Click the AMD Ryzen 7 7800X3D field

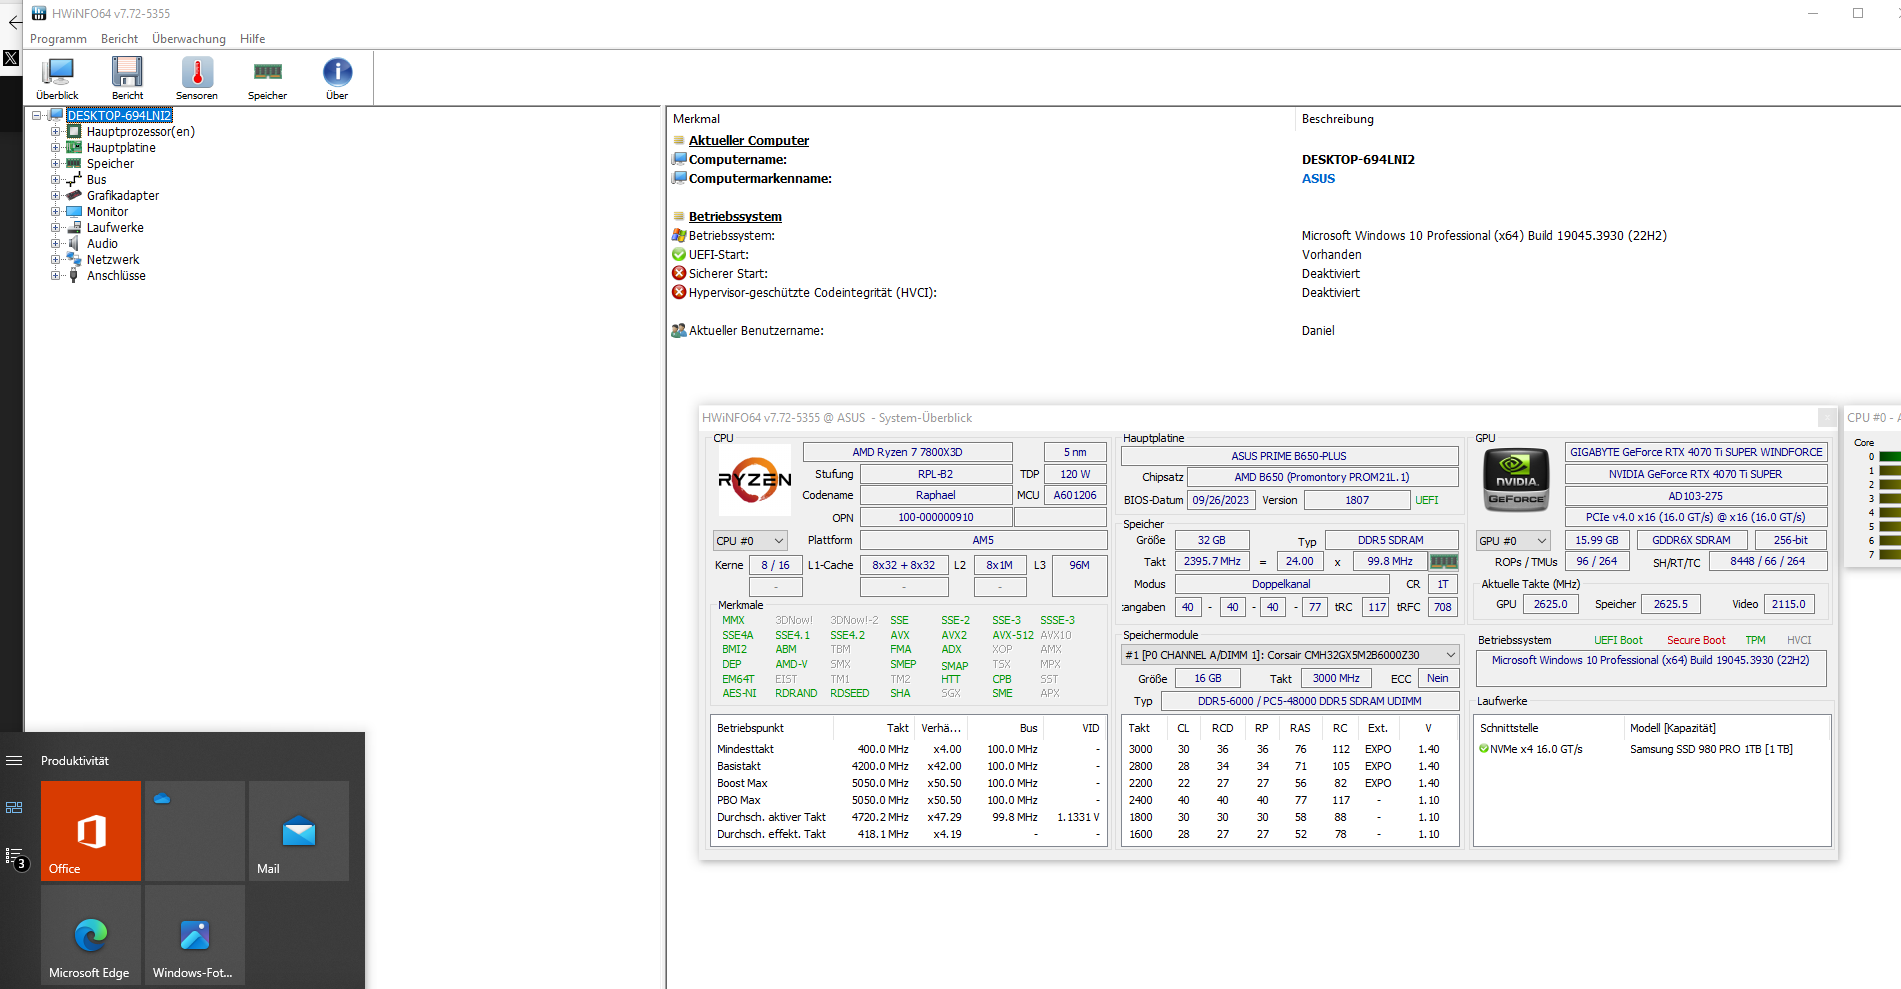[x=907, y=452]
